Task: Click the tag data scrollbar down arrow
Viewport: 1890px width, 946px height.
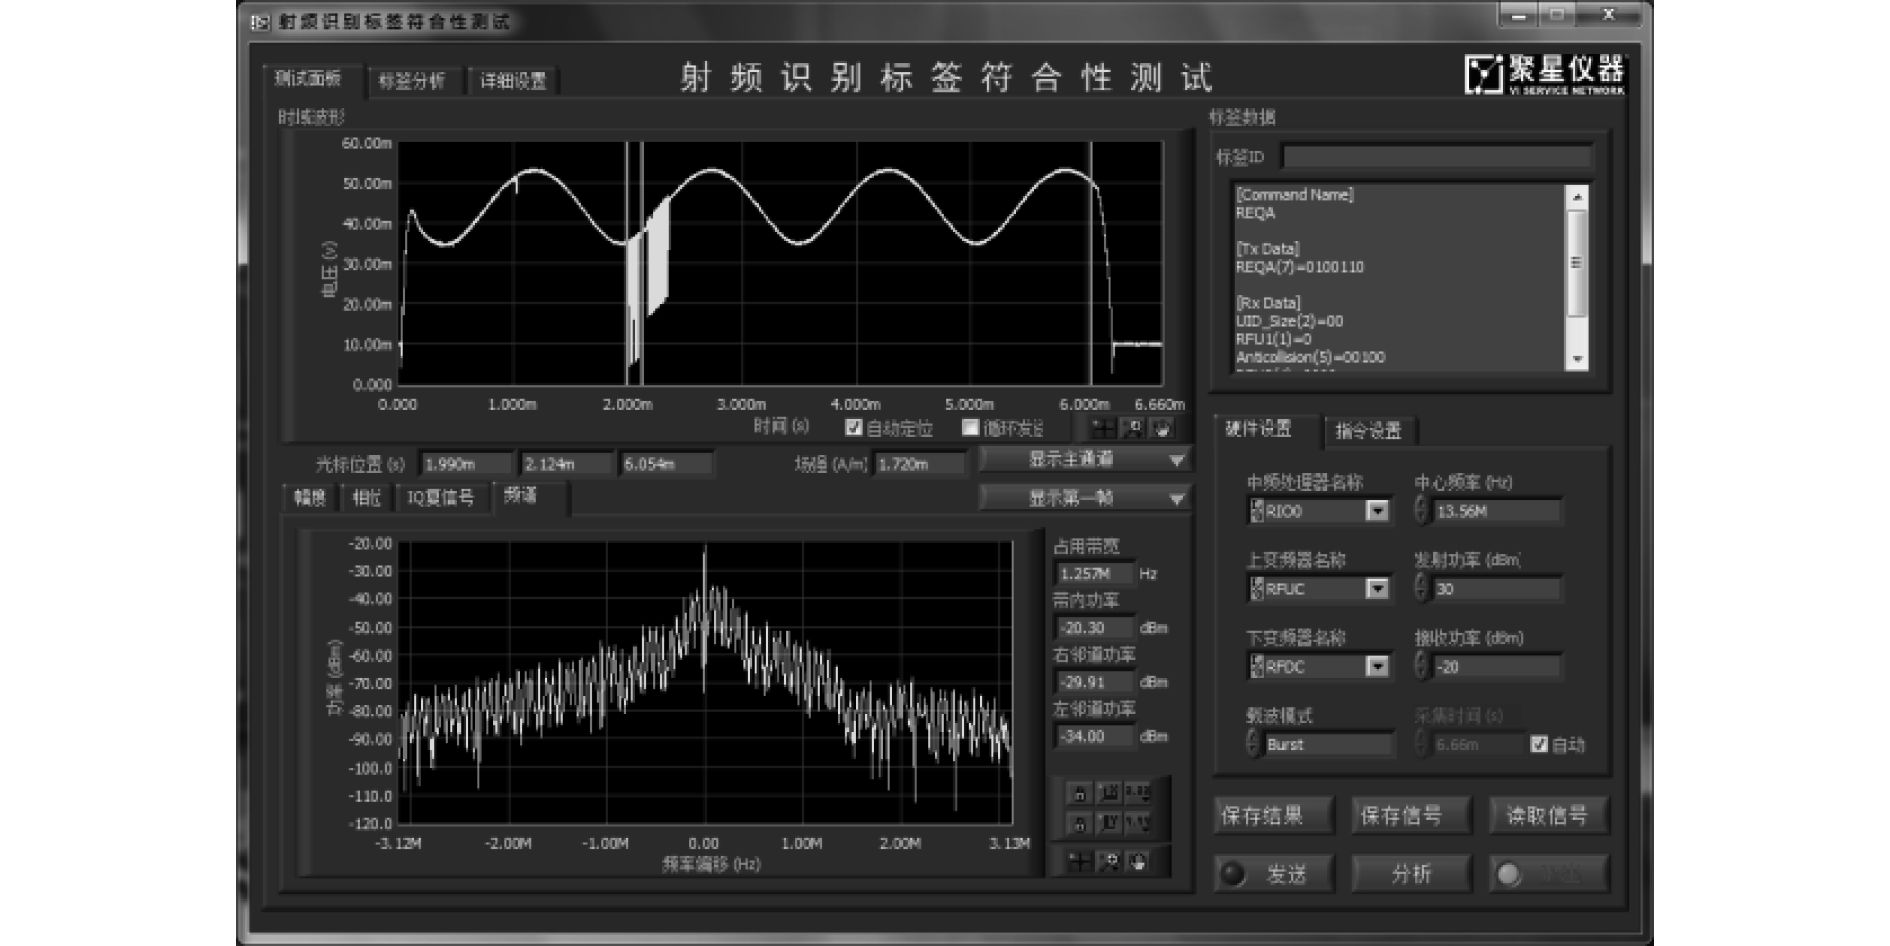Action: click(x=1577, y=360)
